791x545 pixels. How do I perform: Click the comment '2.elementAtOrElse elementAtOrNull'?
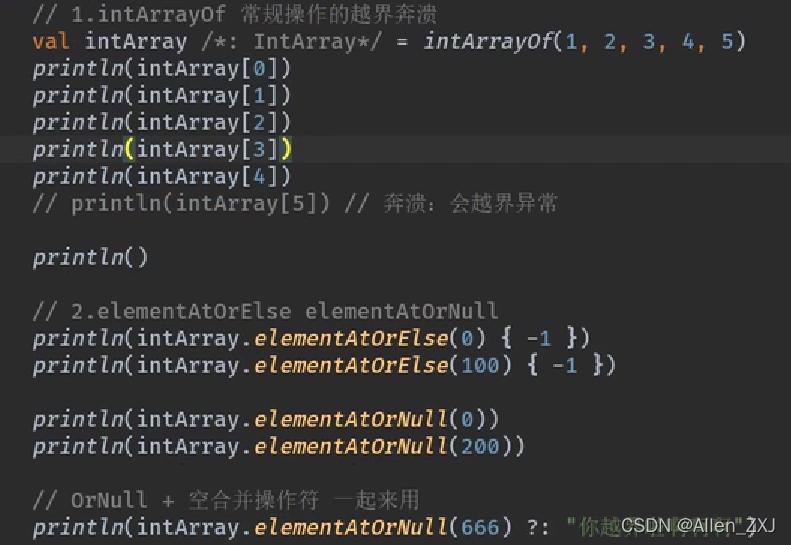point(266,311)
